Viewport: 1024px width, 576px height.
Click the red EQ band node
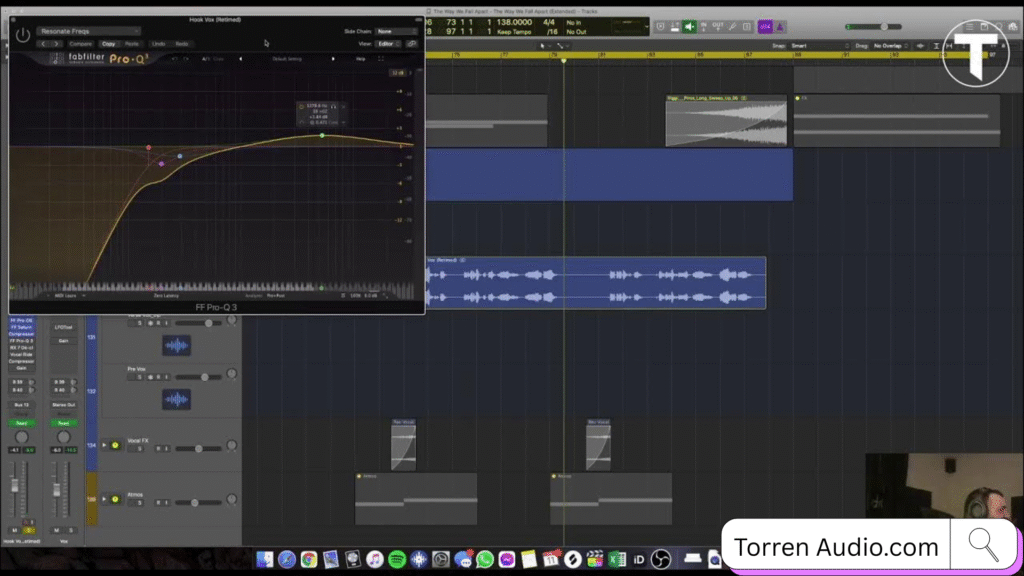tap(149, 148)
